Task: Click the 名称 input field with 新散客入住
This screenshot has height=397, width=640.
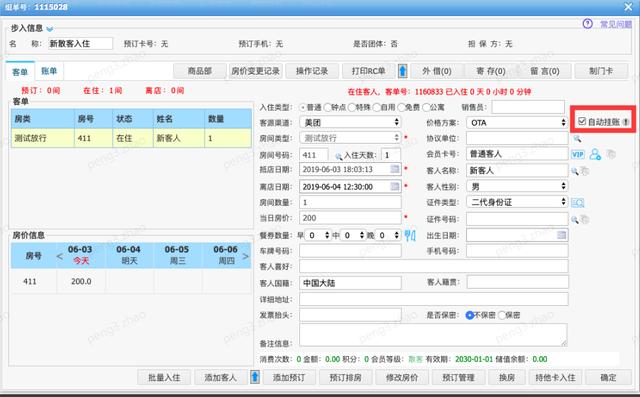Action: pos(80,43)
